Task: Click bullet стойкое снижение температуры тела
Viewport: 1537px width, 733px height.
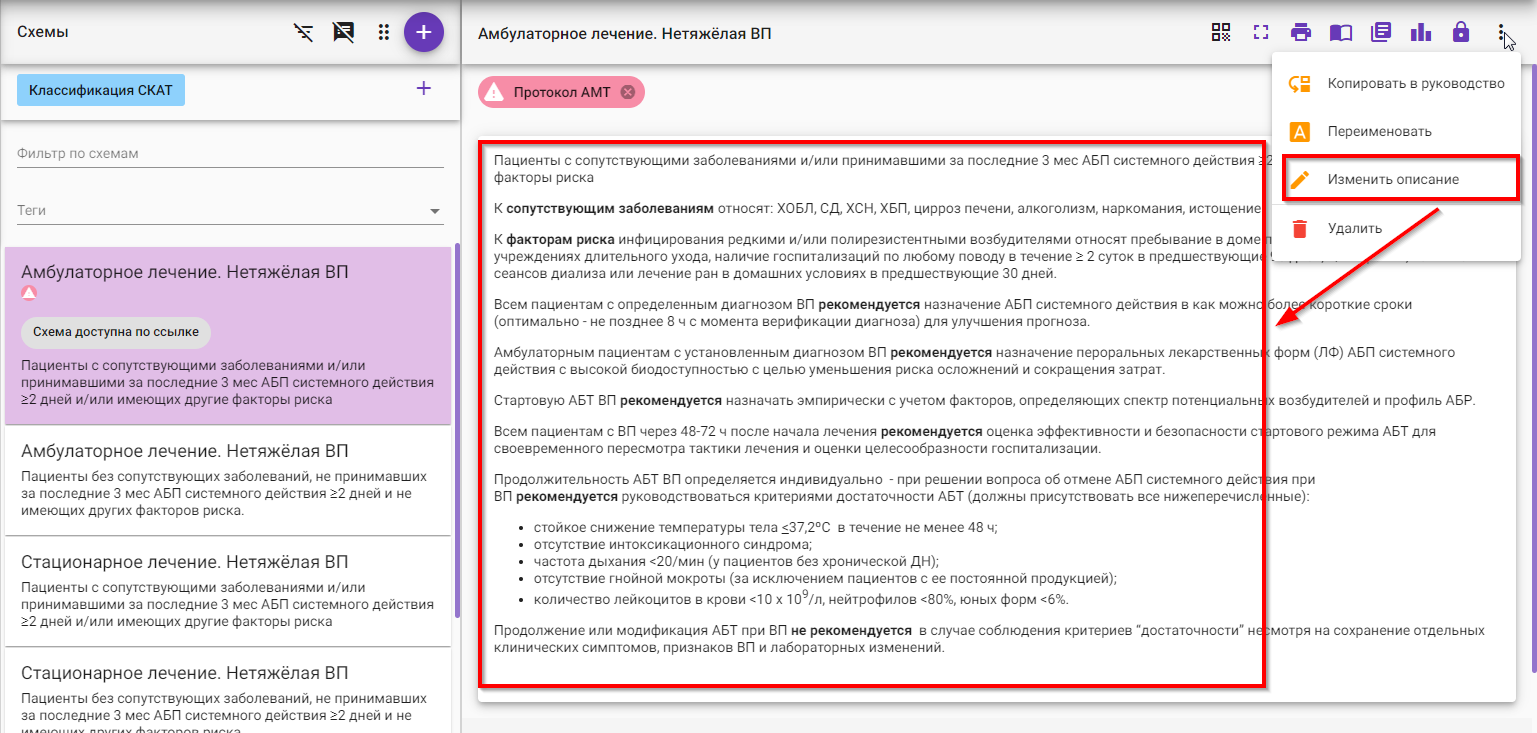Action: coord(766,527)
